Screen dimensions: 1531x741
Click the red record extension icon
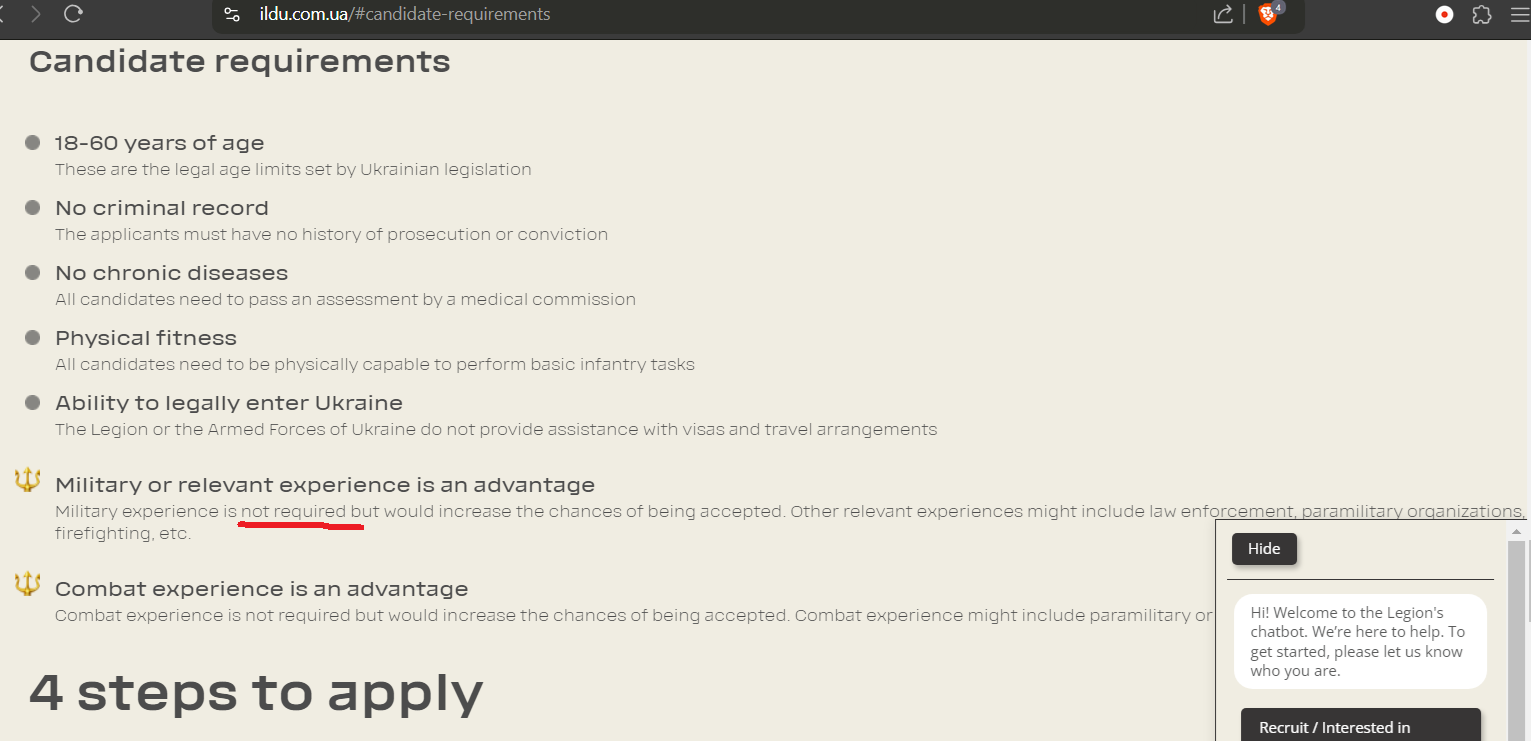click(1444, 14)
